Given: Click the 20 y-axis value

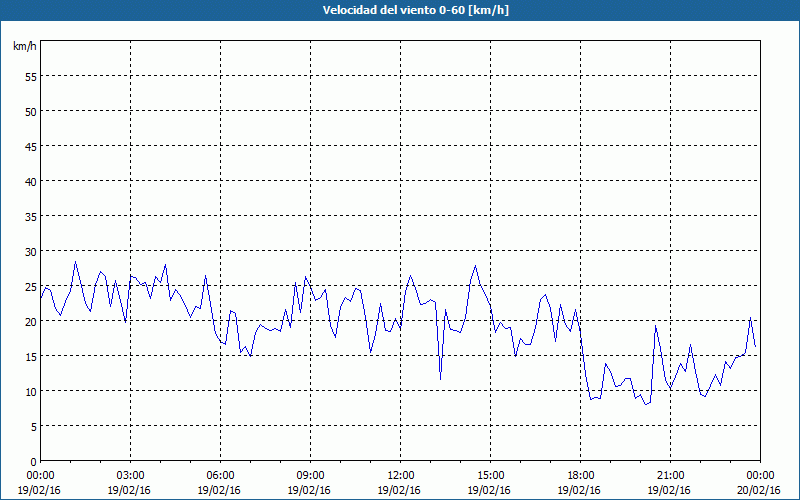Looking at the screenshot, I should (x=31, y=321).
